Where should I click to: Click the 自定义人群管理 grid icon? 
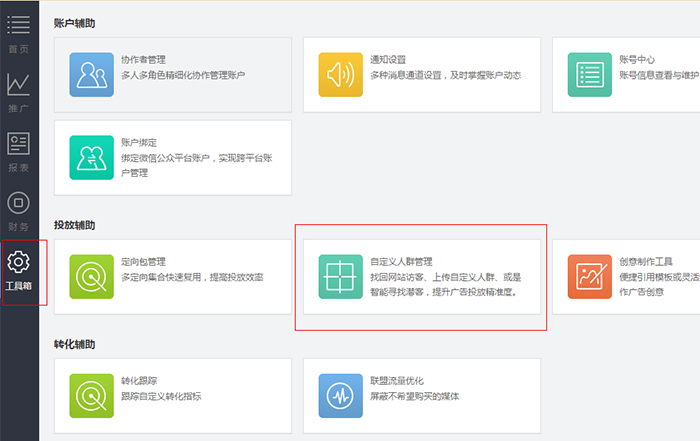click(341, 277)
